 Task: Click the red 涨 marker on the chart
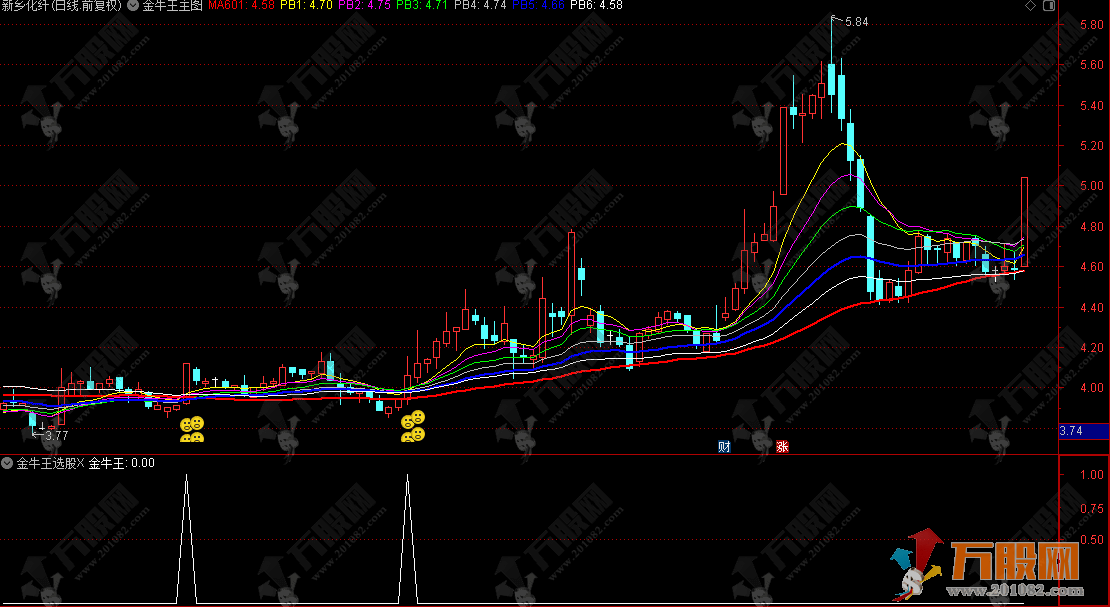[782, 447]
